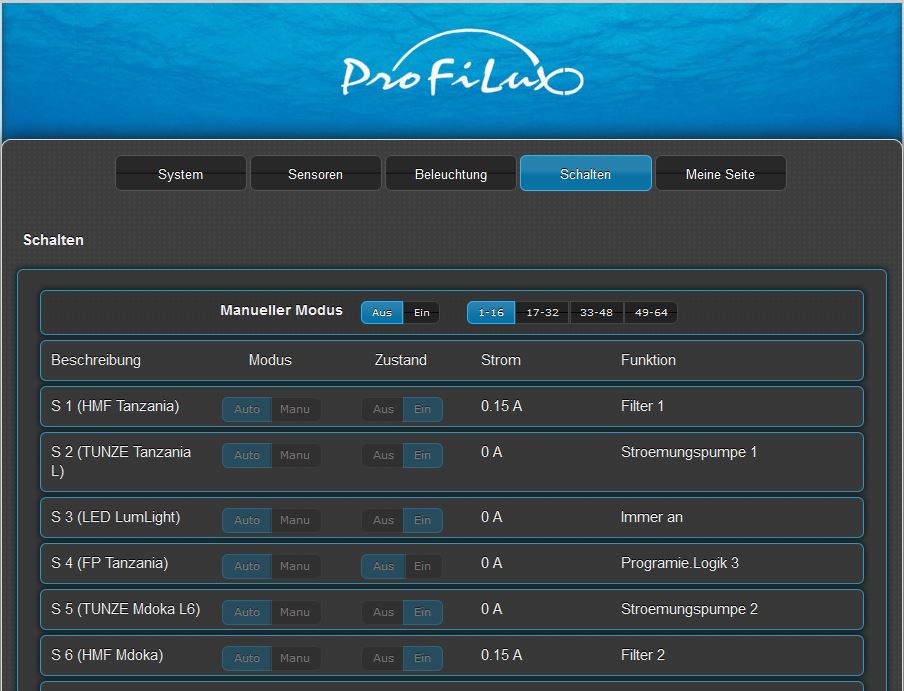
Task: Select the Schalten tab
Action: point(585,174)
